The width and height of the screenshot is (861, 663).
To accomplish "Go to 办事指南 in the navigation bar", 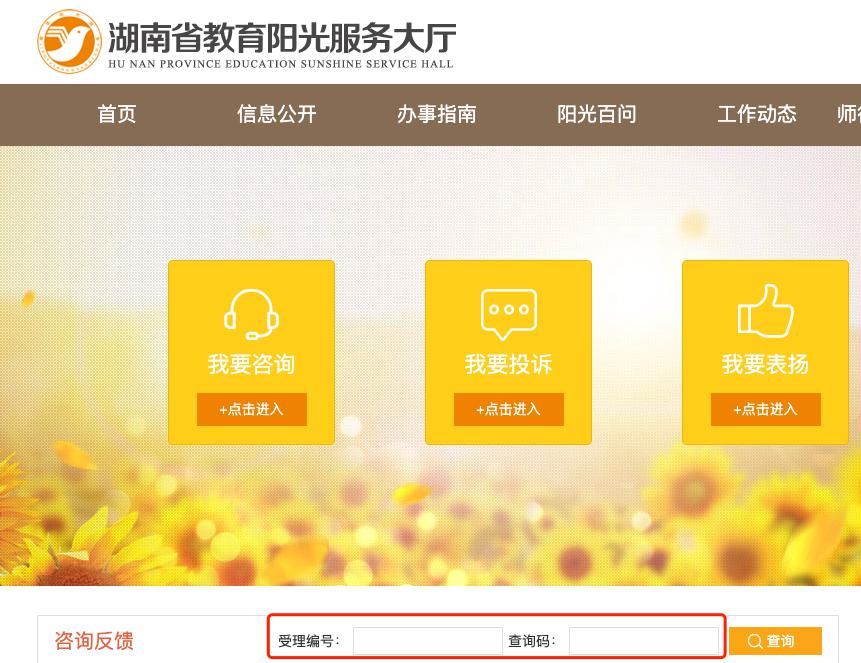I will point(437,114).
